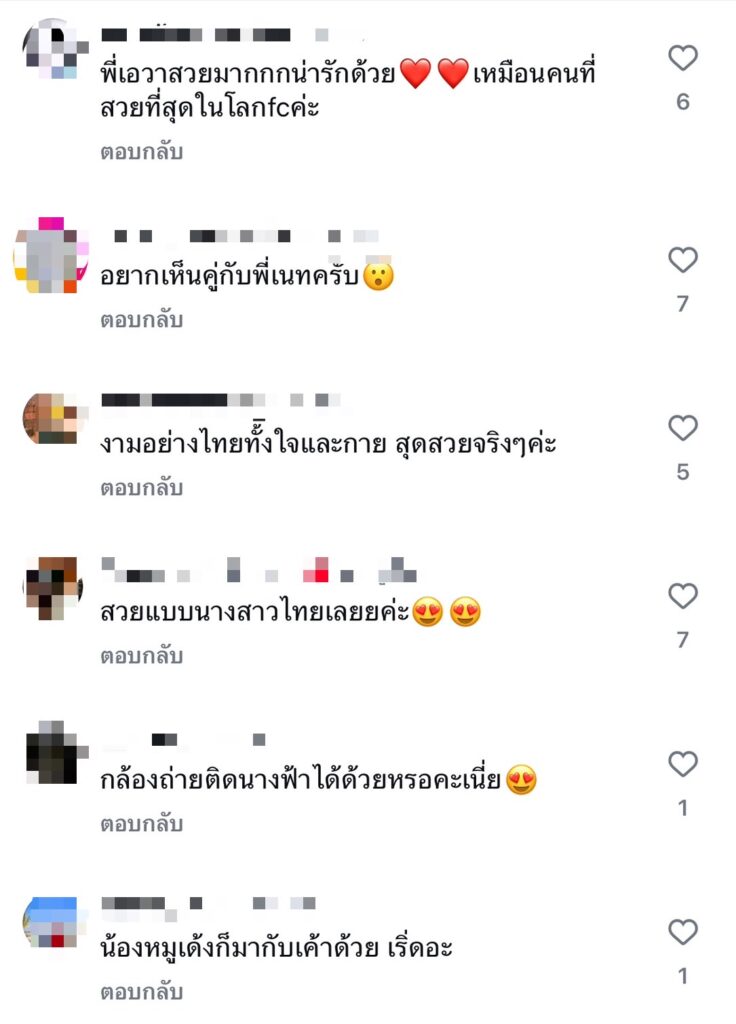Like the น้องหมูเด้งก็มากับเค้าด้วย comment
The height and width of the screenshot is (1024, 736).
(683, 931)
